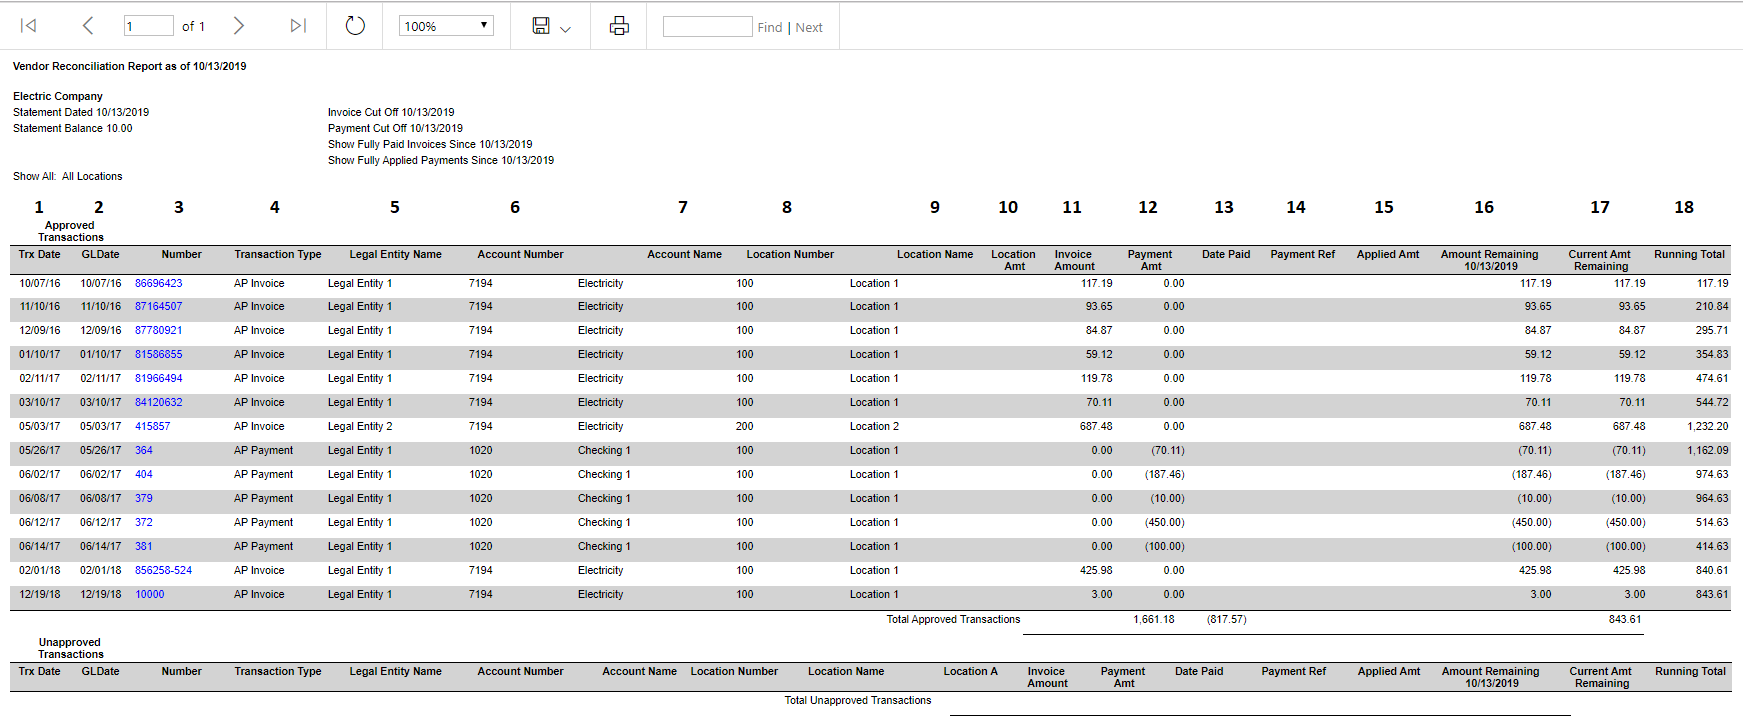Open transaction number 10000
Screen dimensions: 1743x724
150,594
